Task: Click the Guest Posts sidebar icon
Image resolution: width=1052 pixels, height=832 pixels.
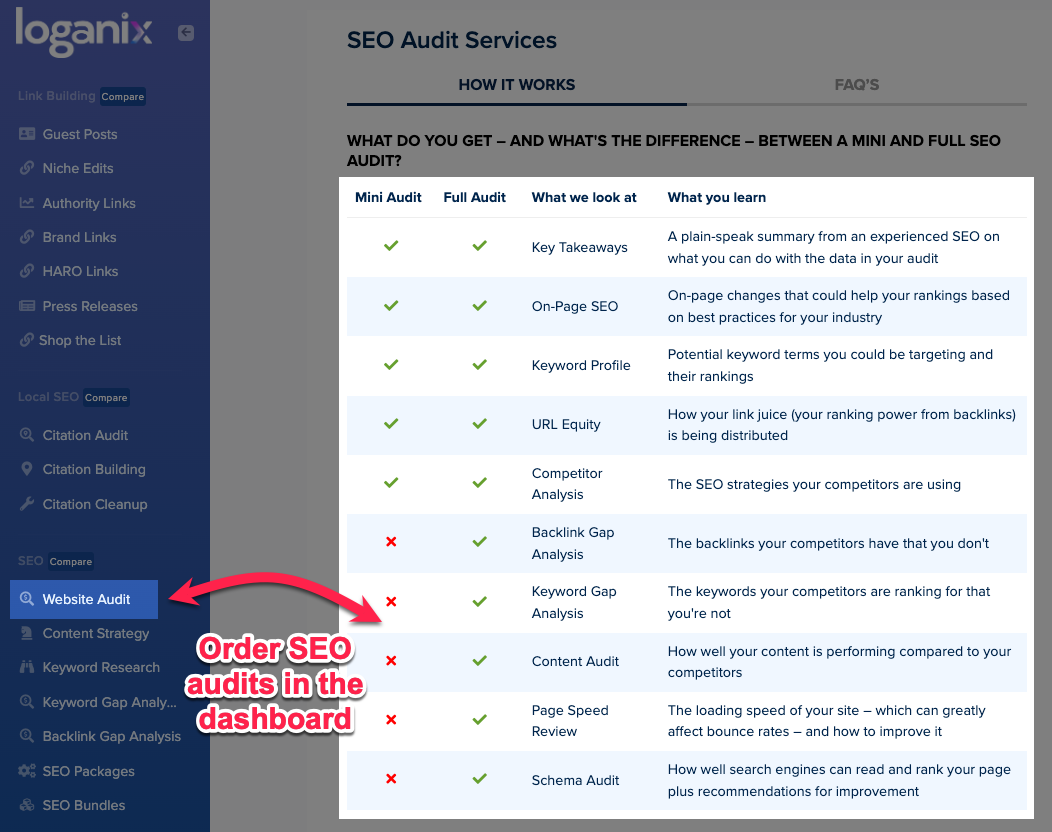Action: (x=27, y=134)
